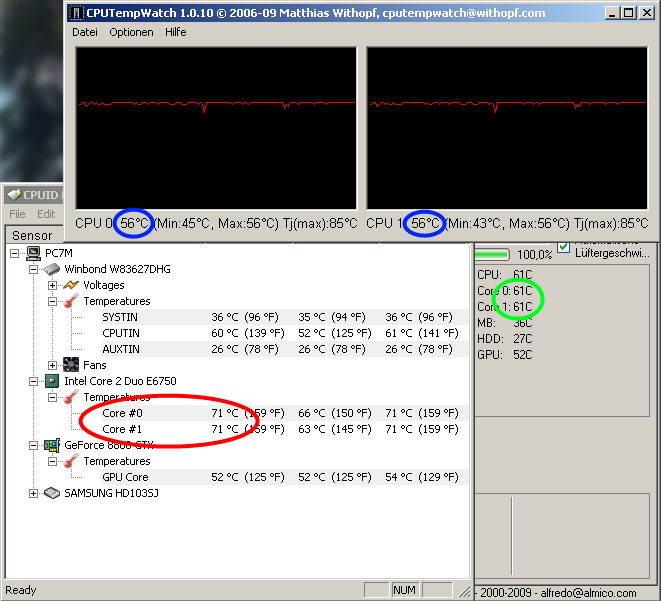Click the 100,0% green progress bar

pyautogui.click(x=492, y=255)
